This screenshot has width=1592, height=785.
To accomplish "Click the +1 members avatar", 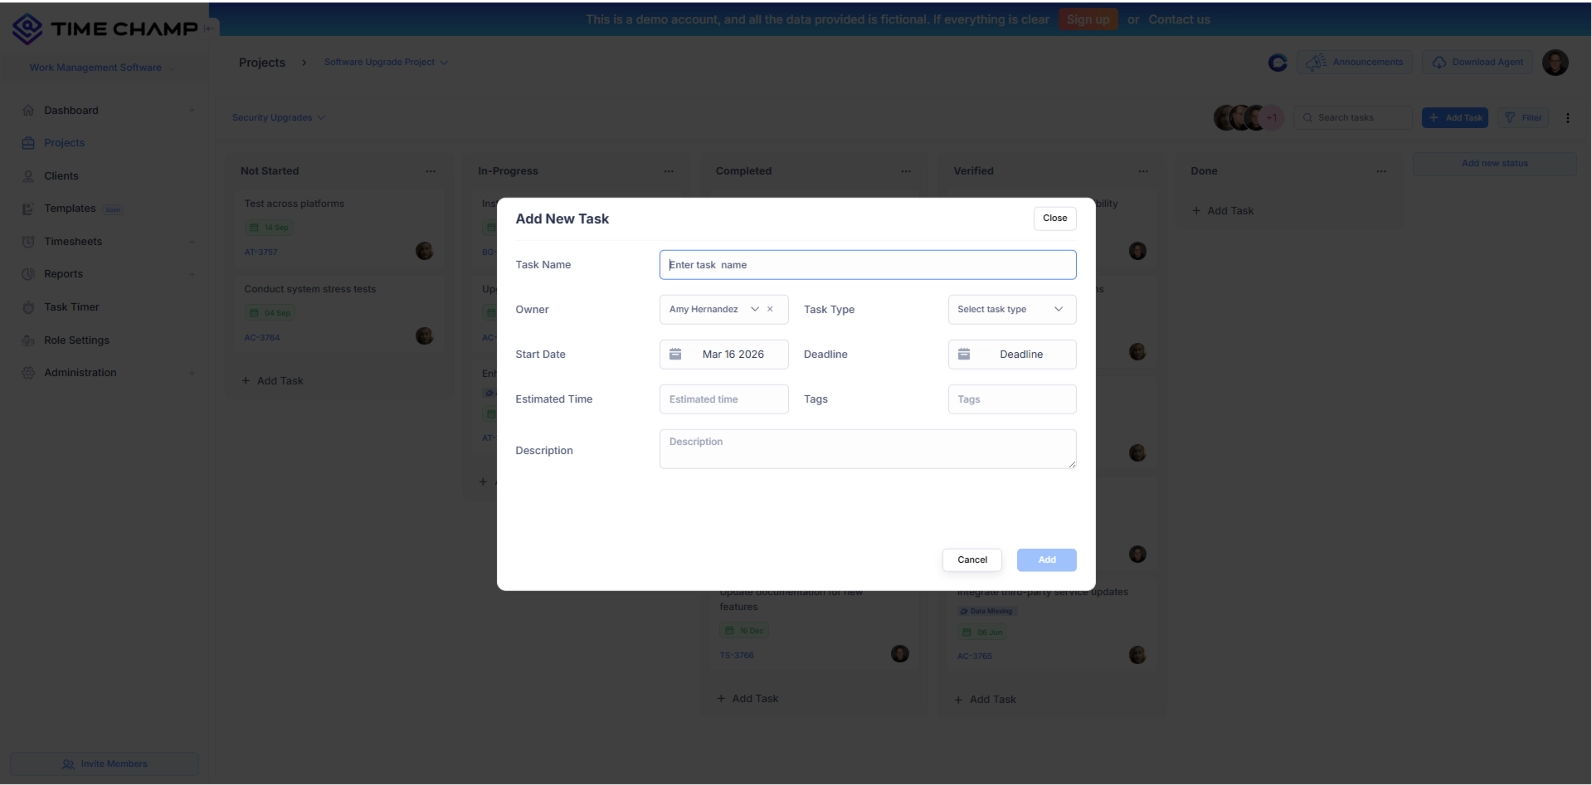I will pos(1272,118).
